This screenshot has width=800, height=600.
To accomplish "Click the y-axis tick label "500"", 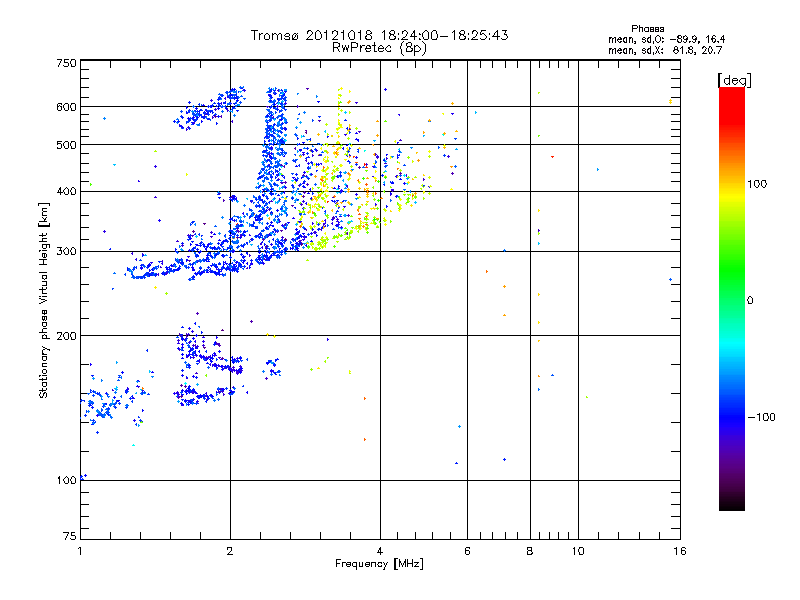I will 66,145.
